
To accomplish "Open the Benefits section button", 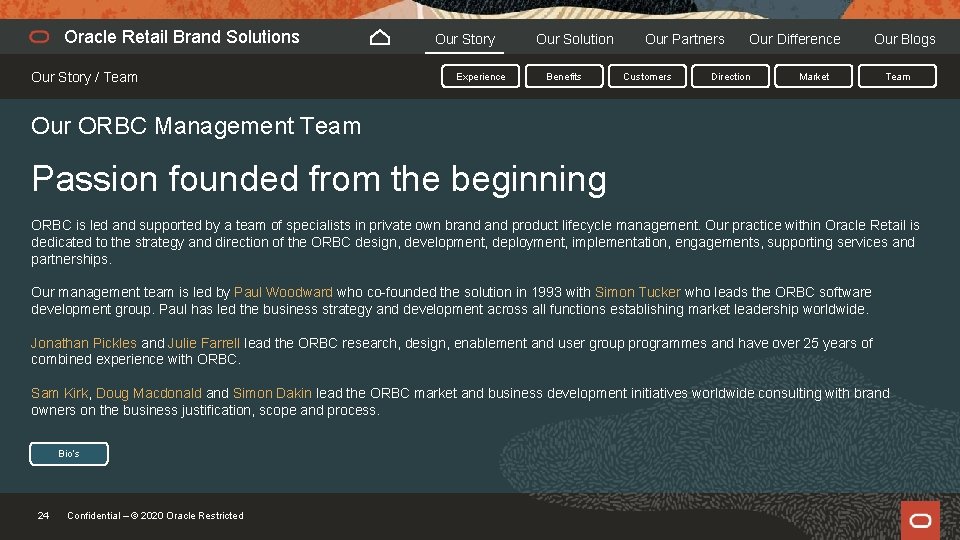I will click(564, 77).
